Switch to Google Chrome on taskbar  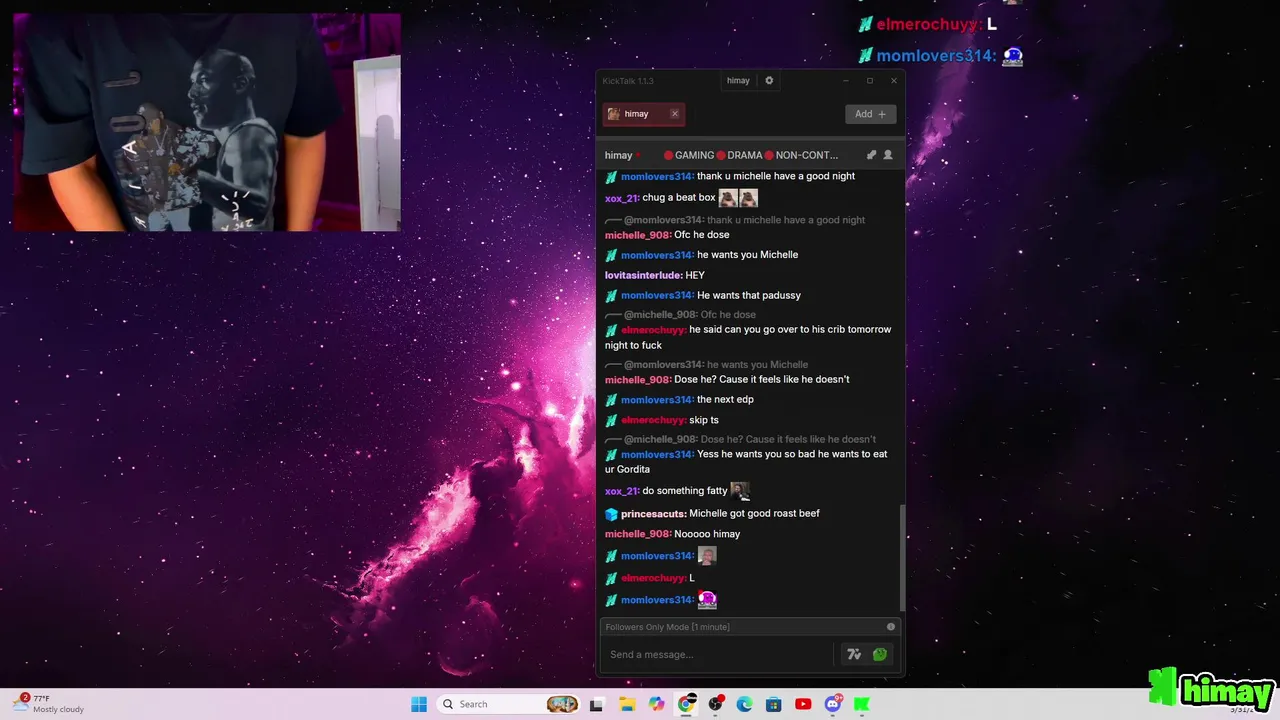click(686, 704)
